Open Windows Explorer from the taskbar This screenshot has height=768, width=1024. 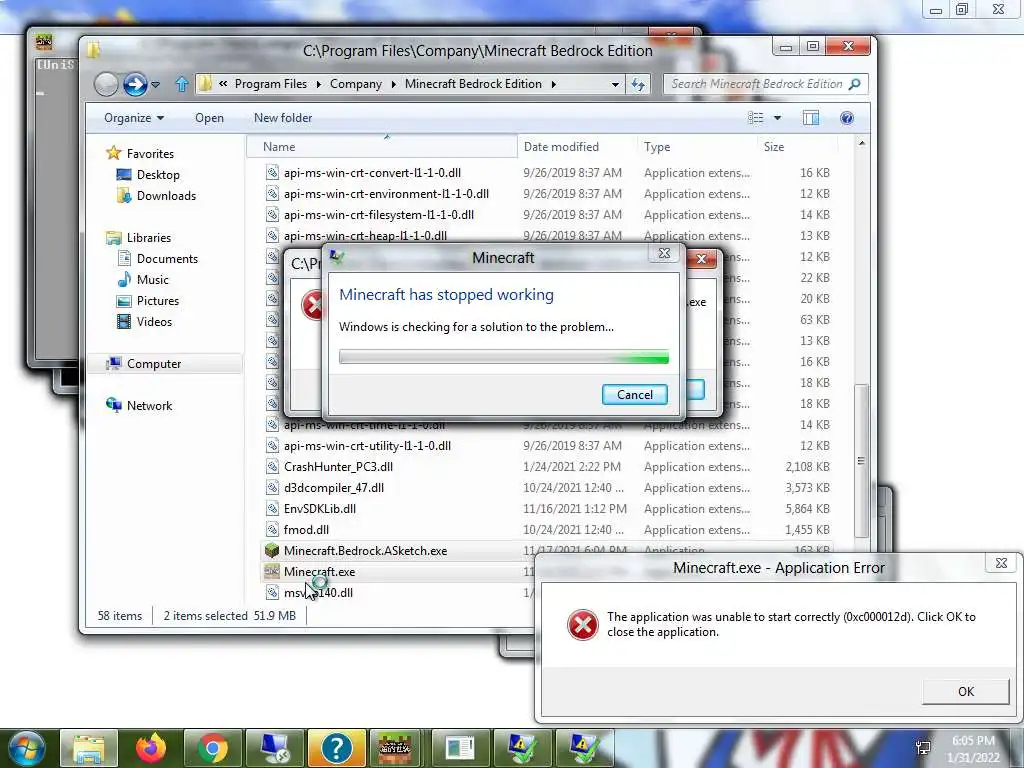pyautogui.click(x=89, y=748)
